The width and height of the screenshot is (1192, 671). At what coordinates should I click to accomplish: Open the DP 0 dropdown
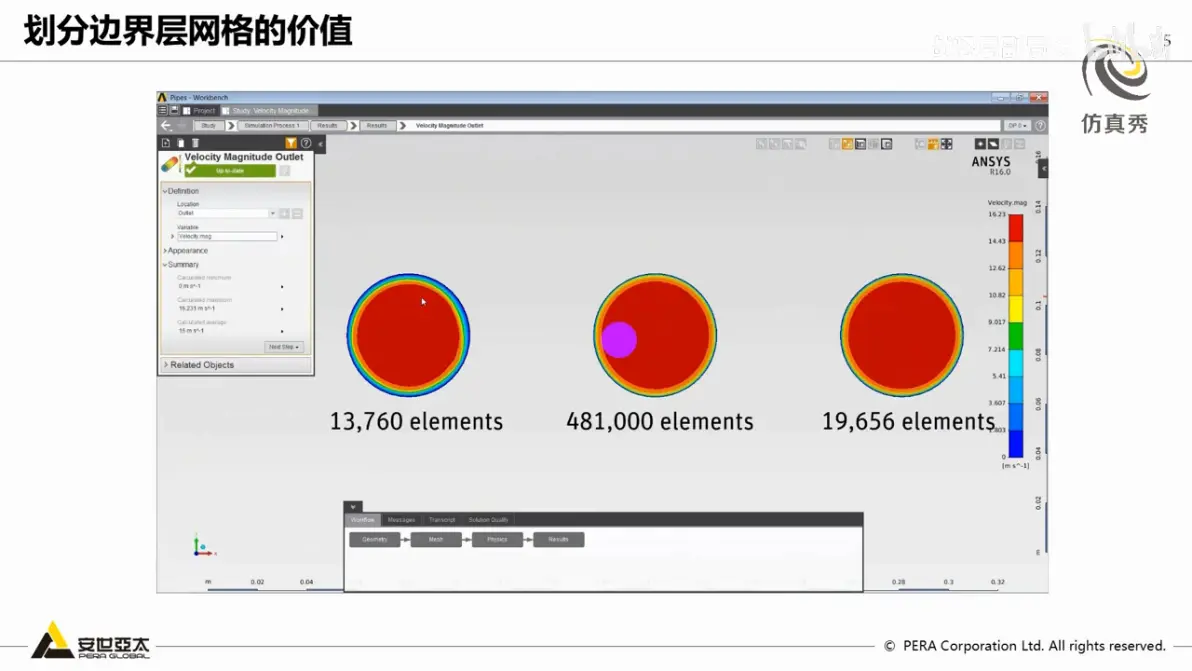[x=1016, y=125]
